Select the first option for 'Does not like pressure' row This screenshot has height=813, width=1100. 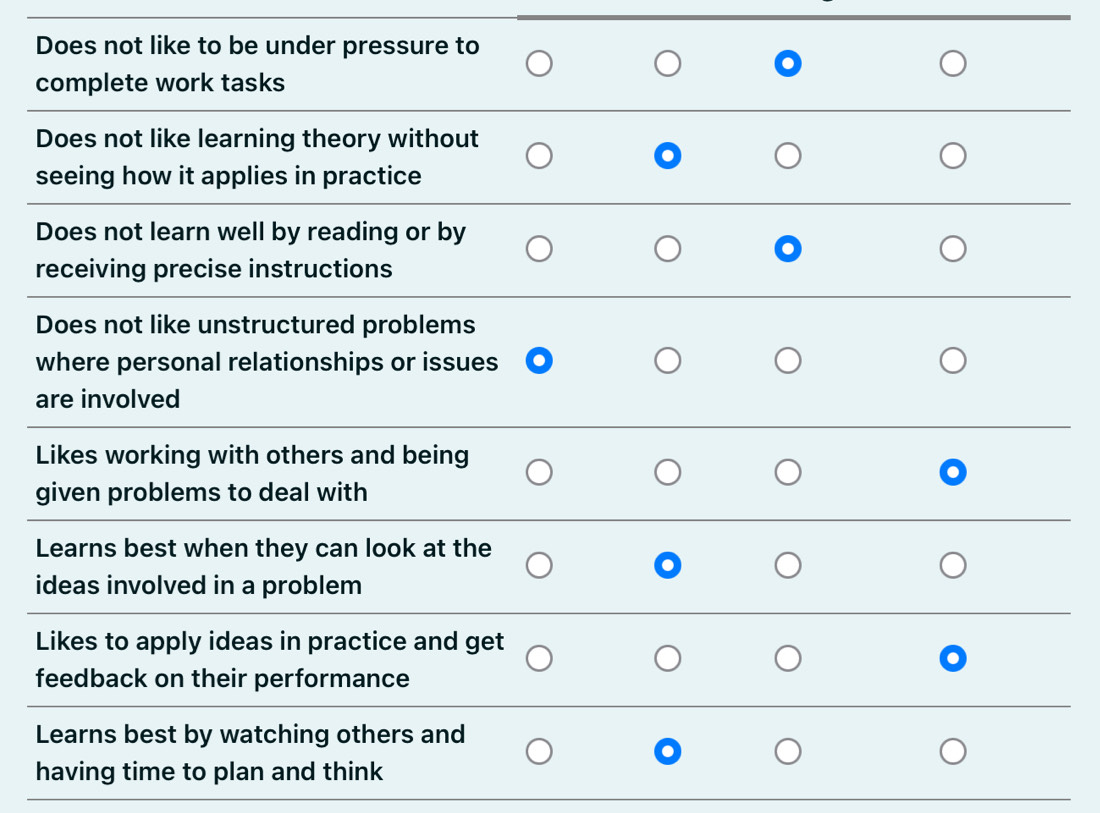click(x=539, y=63)
